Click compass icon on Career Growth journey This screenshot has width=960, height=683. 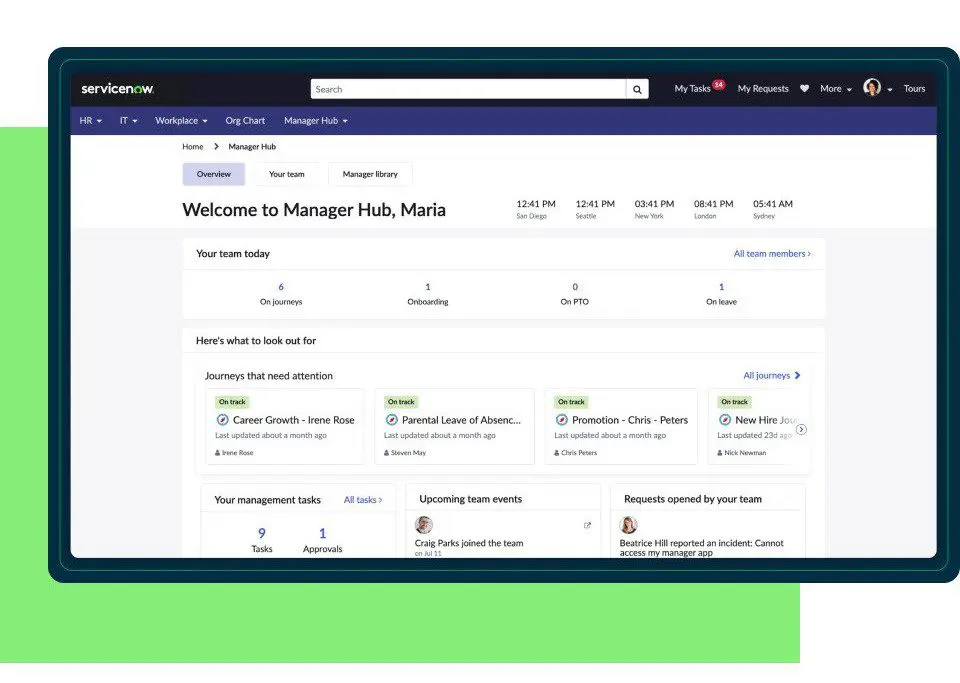pyautogui.click(x=223, y=420)
